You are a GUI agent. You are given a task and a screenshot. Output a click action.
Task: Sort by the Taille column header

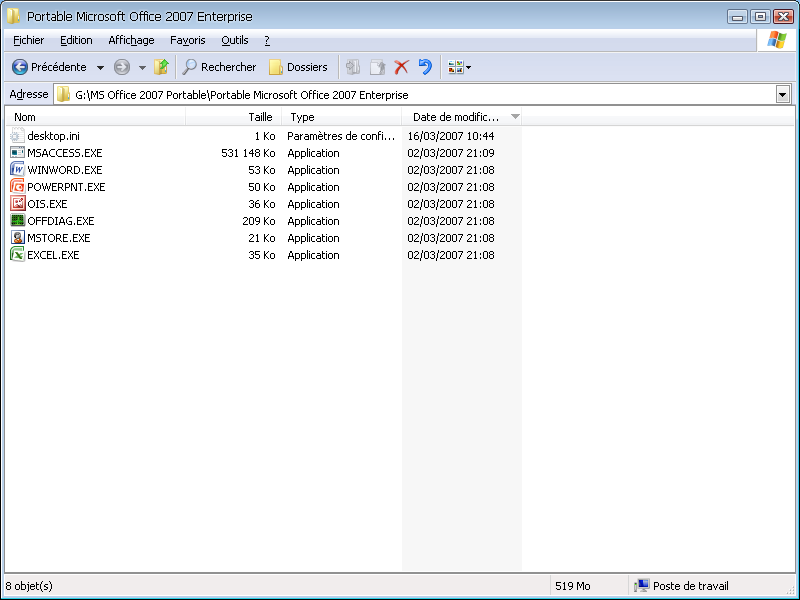(x=234, y=117)
